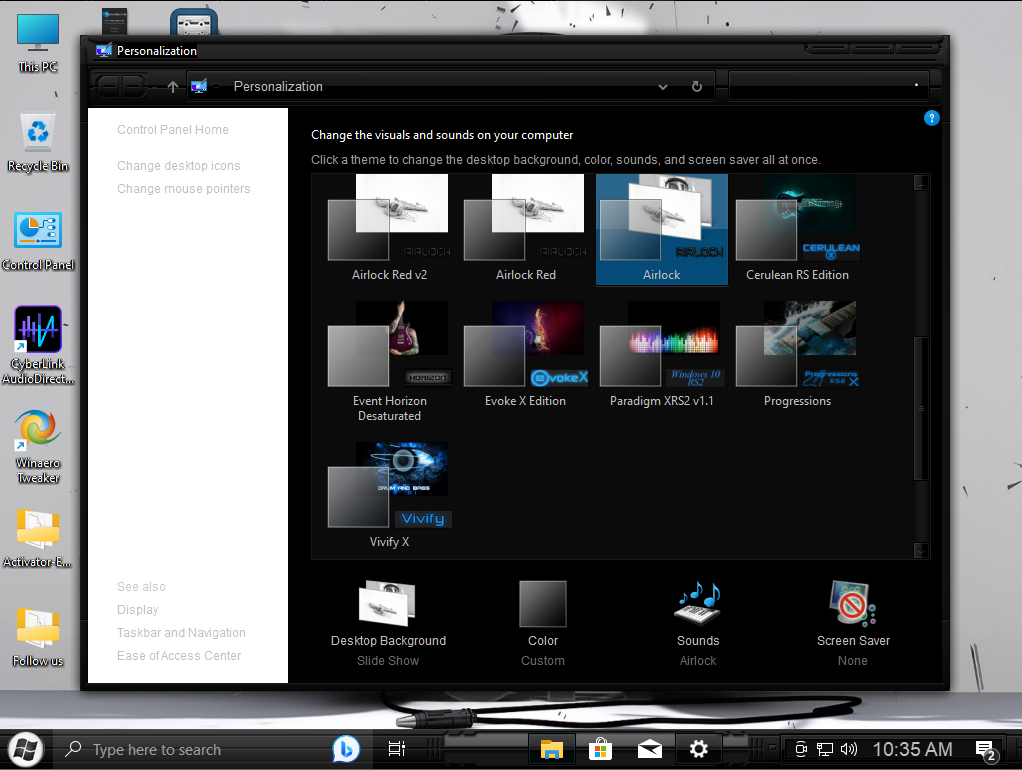Choose the highlighted Airlock theme

[662, 229]
